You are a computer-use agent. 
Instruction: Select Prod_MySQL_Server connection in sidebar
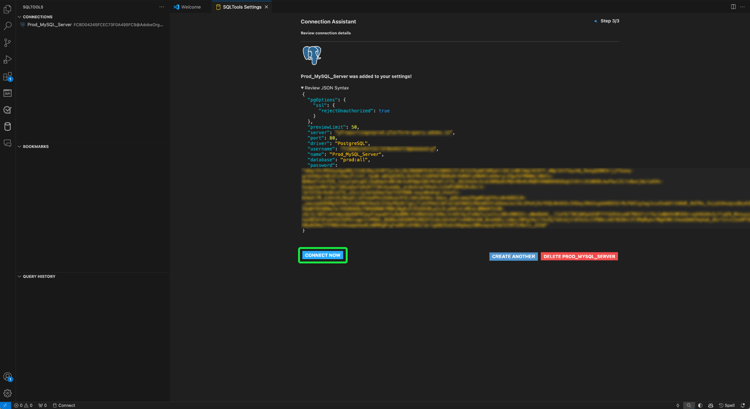[92, 24]
